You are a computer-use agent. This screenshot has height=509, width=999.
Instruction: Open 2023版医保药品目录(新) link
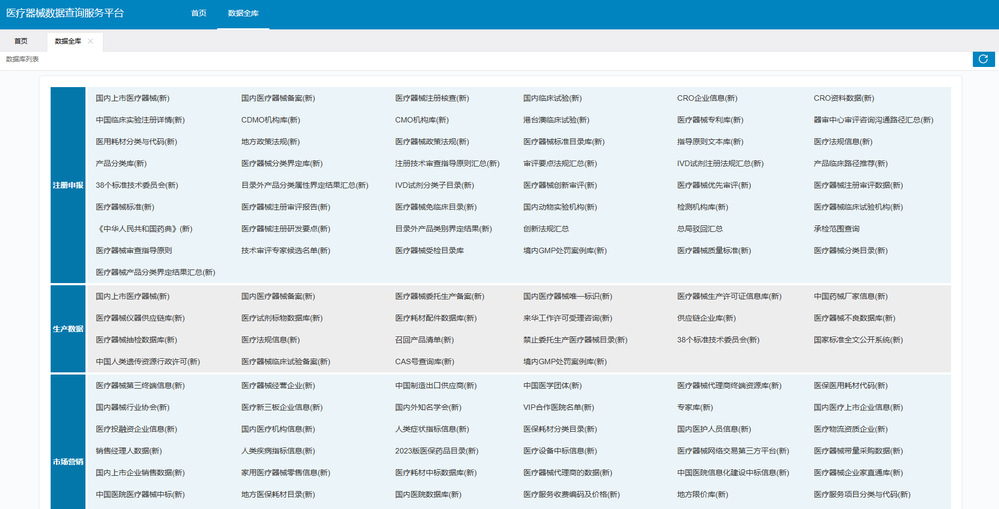pos(436,451)
